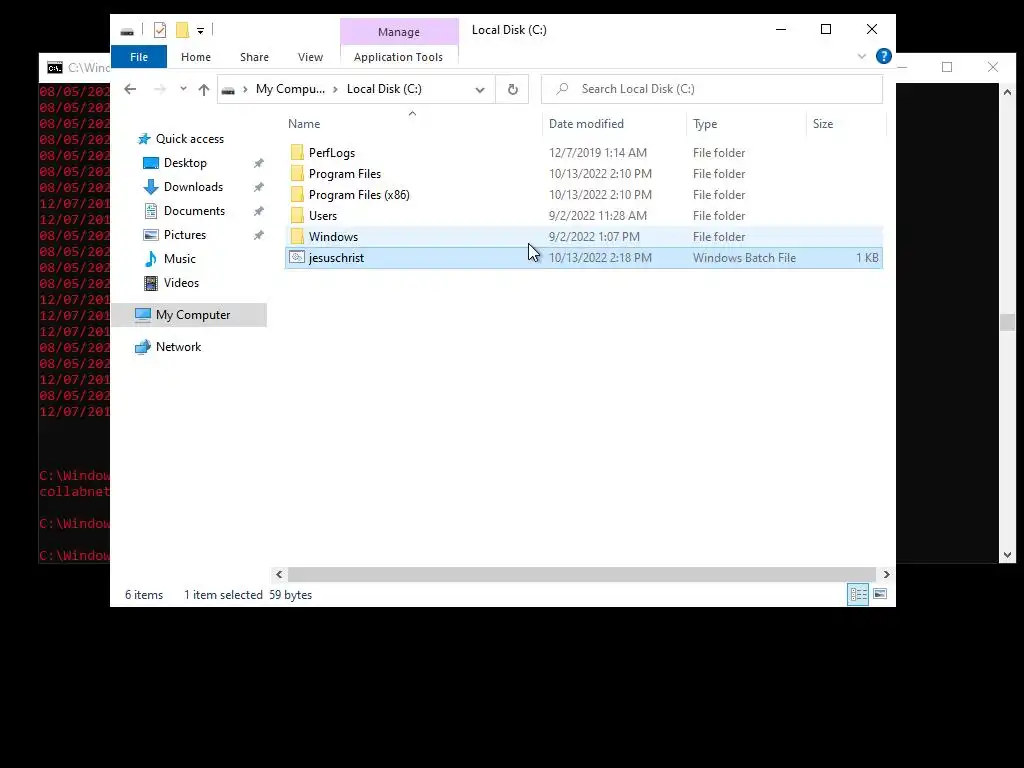Open Help with the question mark icon

tap(884, 56)
